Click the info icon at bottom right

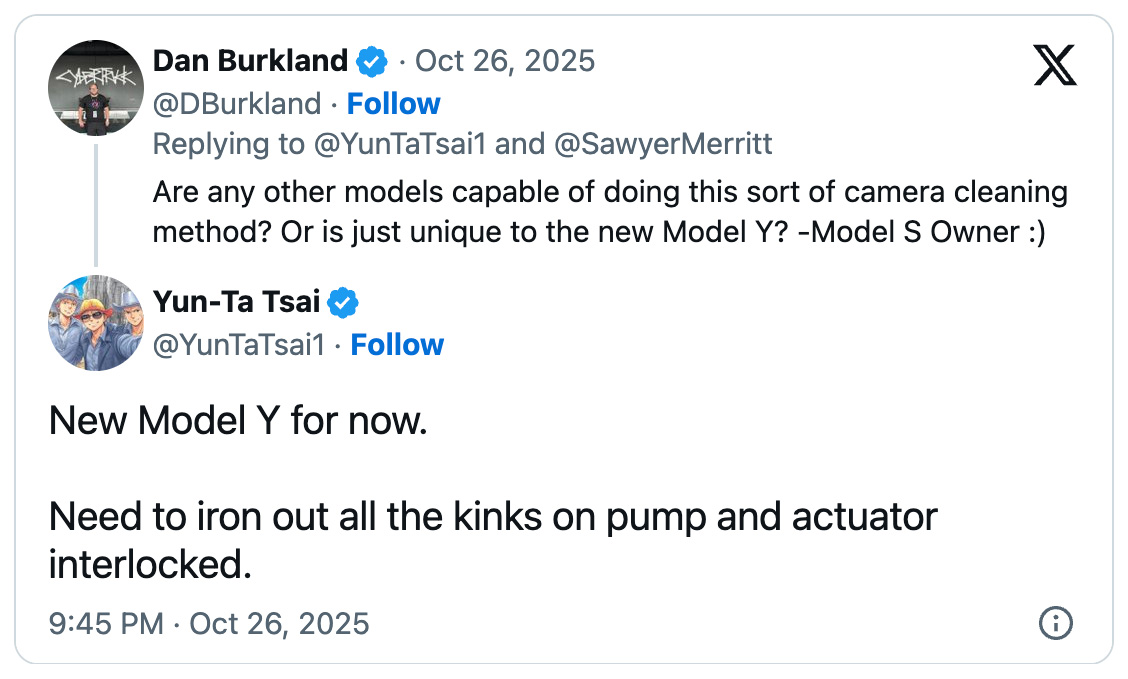coord(1056,624)
